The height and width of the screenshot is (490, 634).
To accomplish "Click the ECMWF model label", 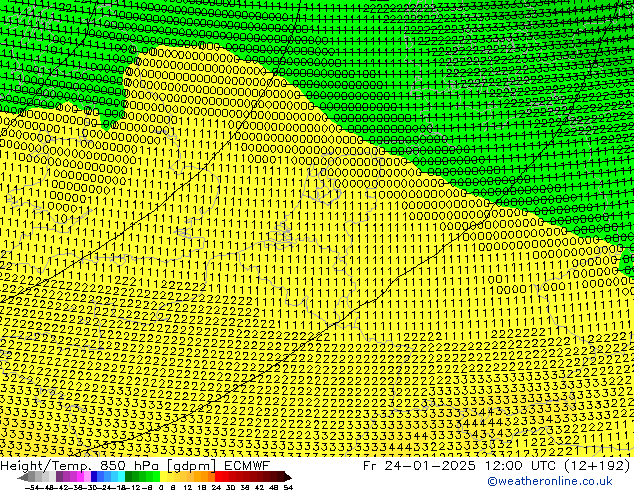I will 247,465.
